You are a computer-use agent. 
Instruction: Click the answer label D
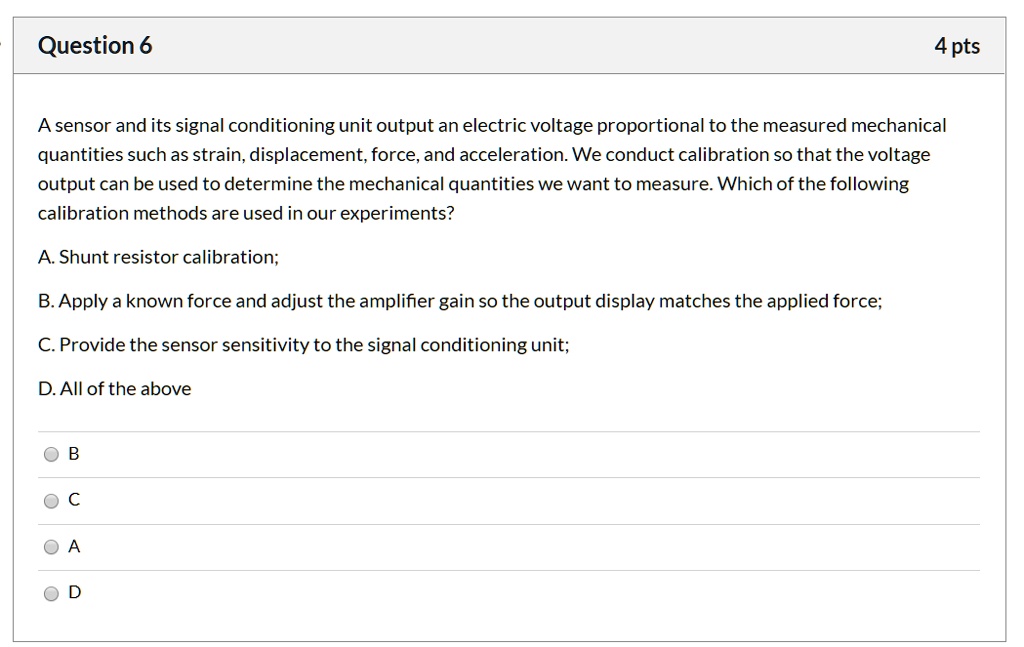tap(73, 592)
